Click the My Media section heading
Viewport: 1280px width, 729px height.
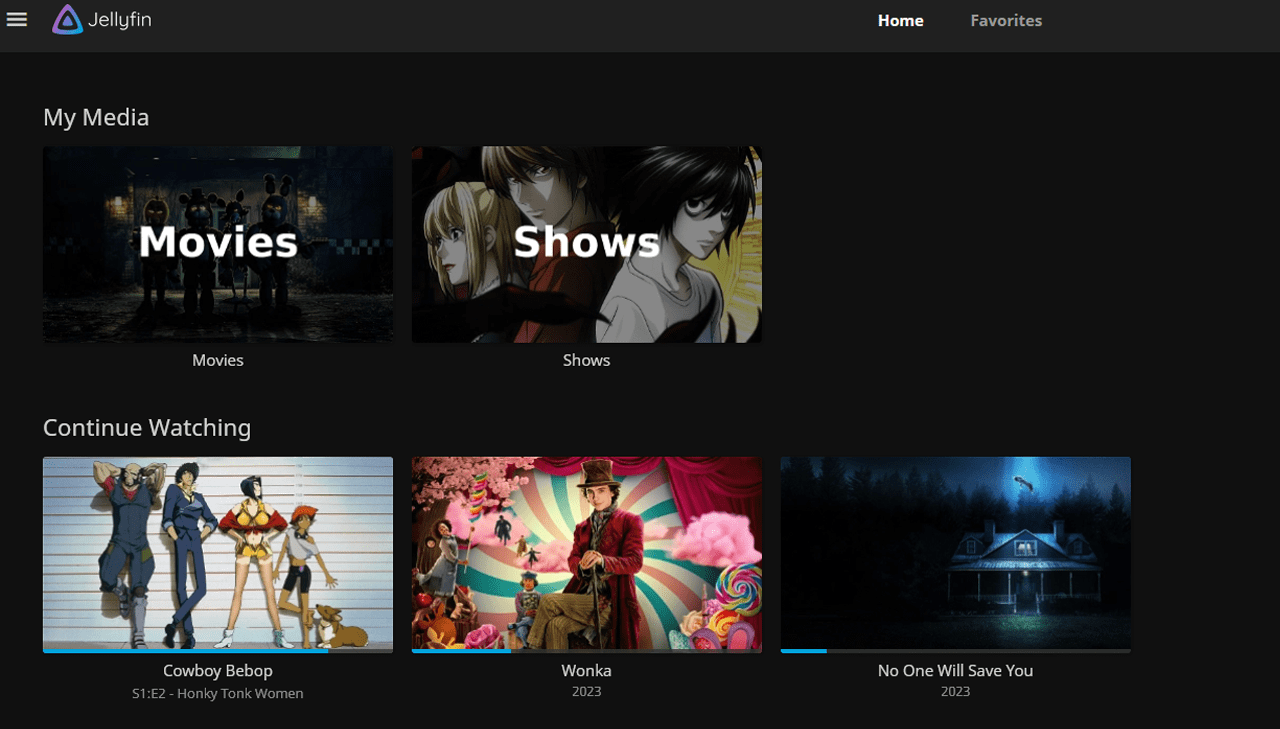(x=96, y=118)
